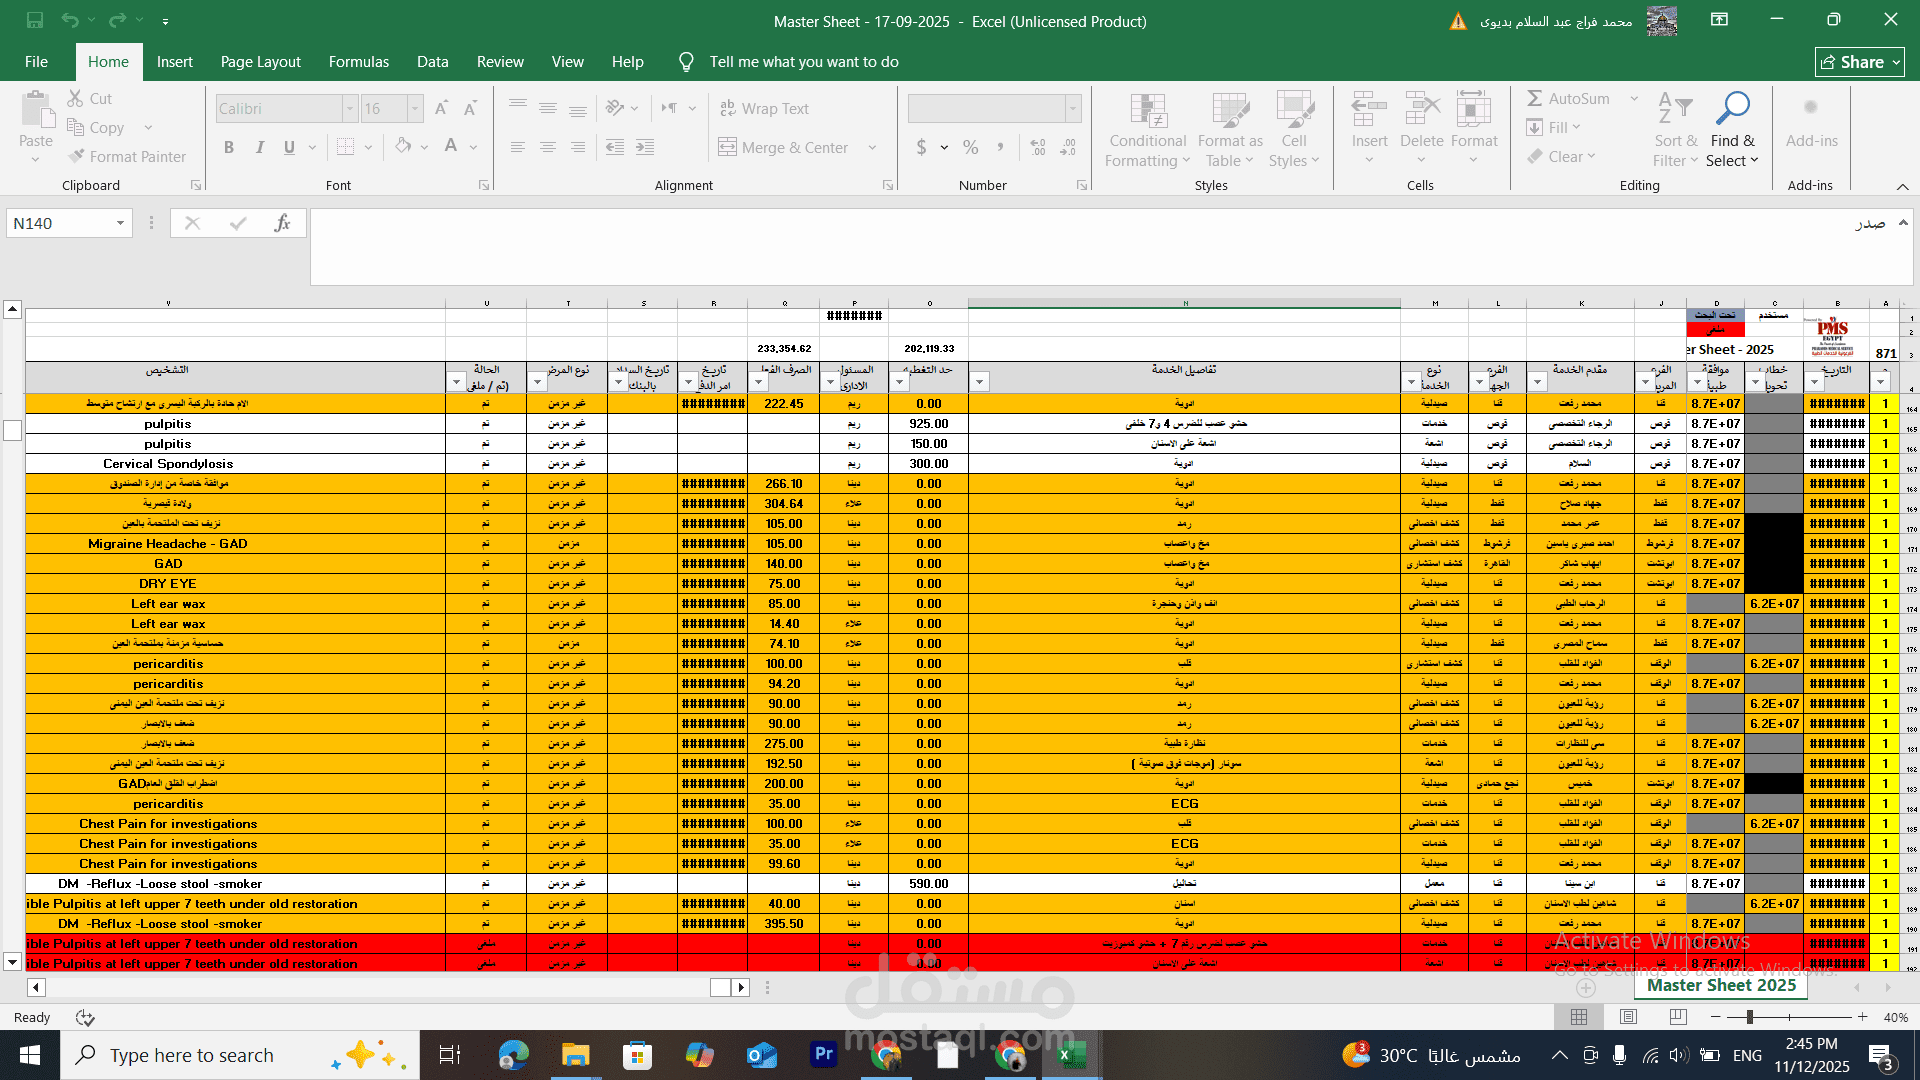Click Tell me what you want to do
The height and width of the screenshot is (1080, 1920).
click(x=803, y=62)
